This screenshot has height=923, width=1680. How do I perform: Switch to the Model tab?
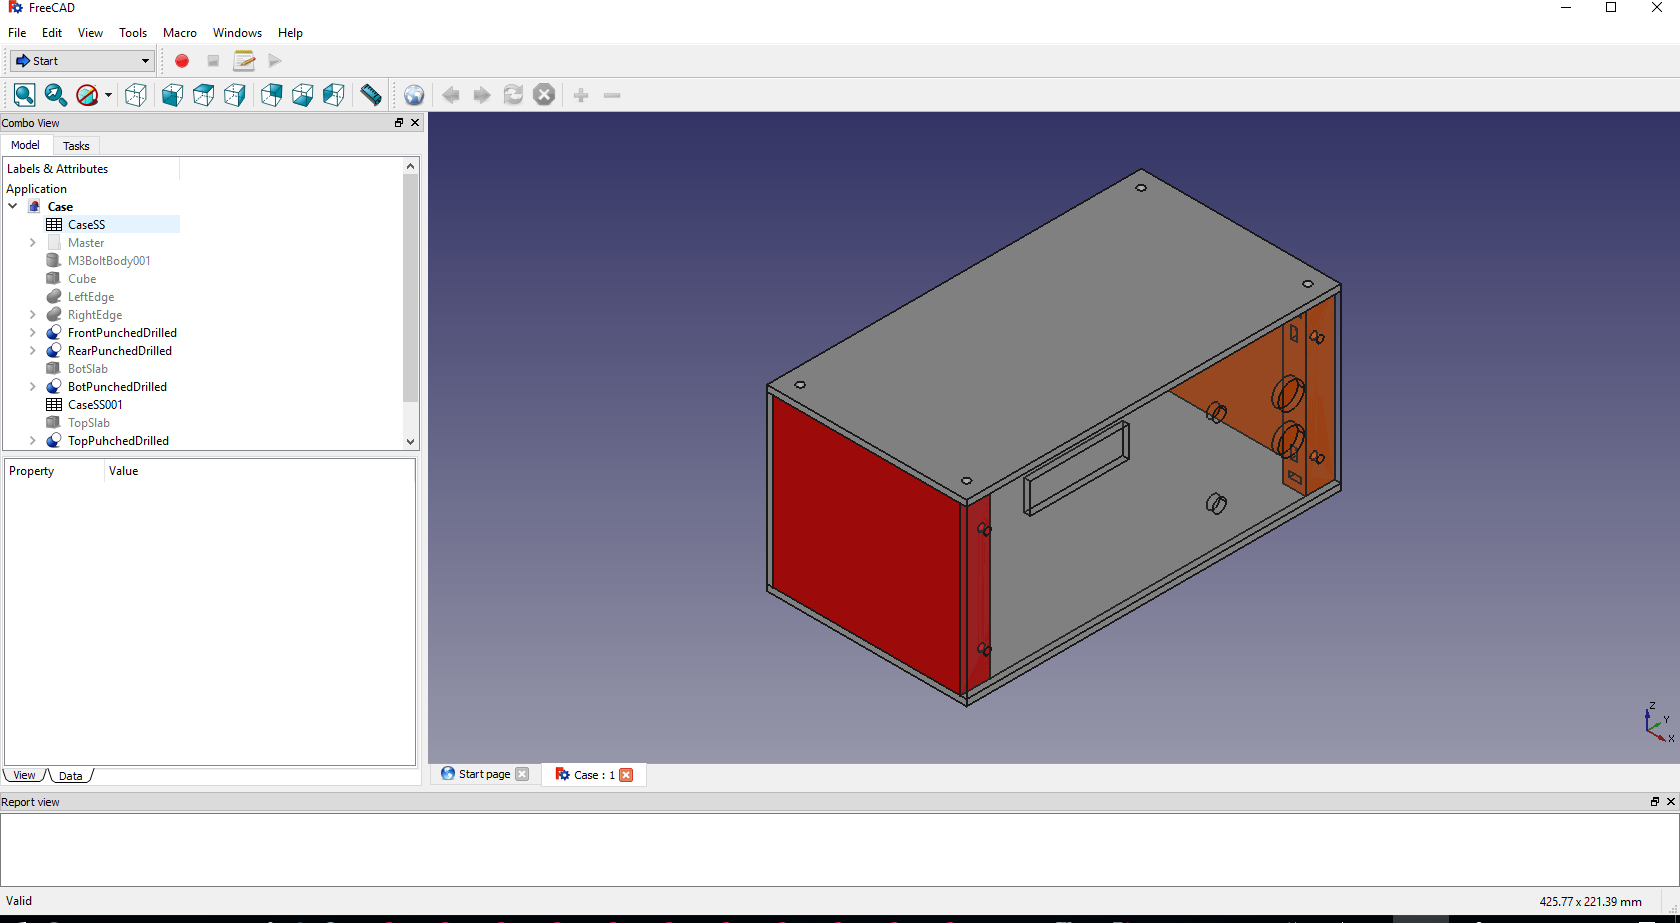click(25, 145)
